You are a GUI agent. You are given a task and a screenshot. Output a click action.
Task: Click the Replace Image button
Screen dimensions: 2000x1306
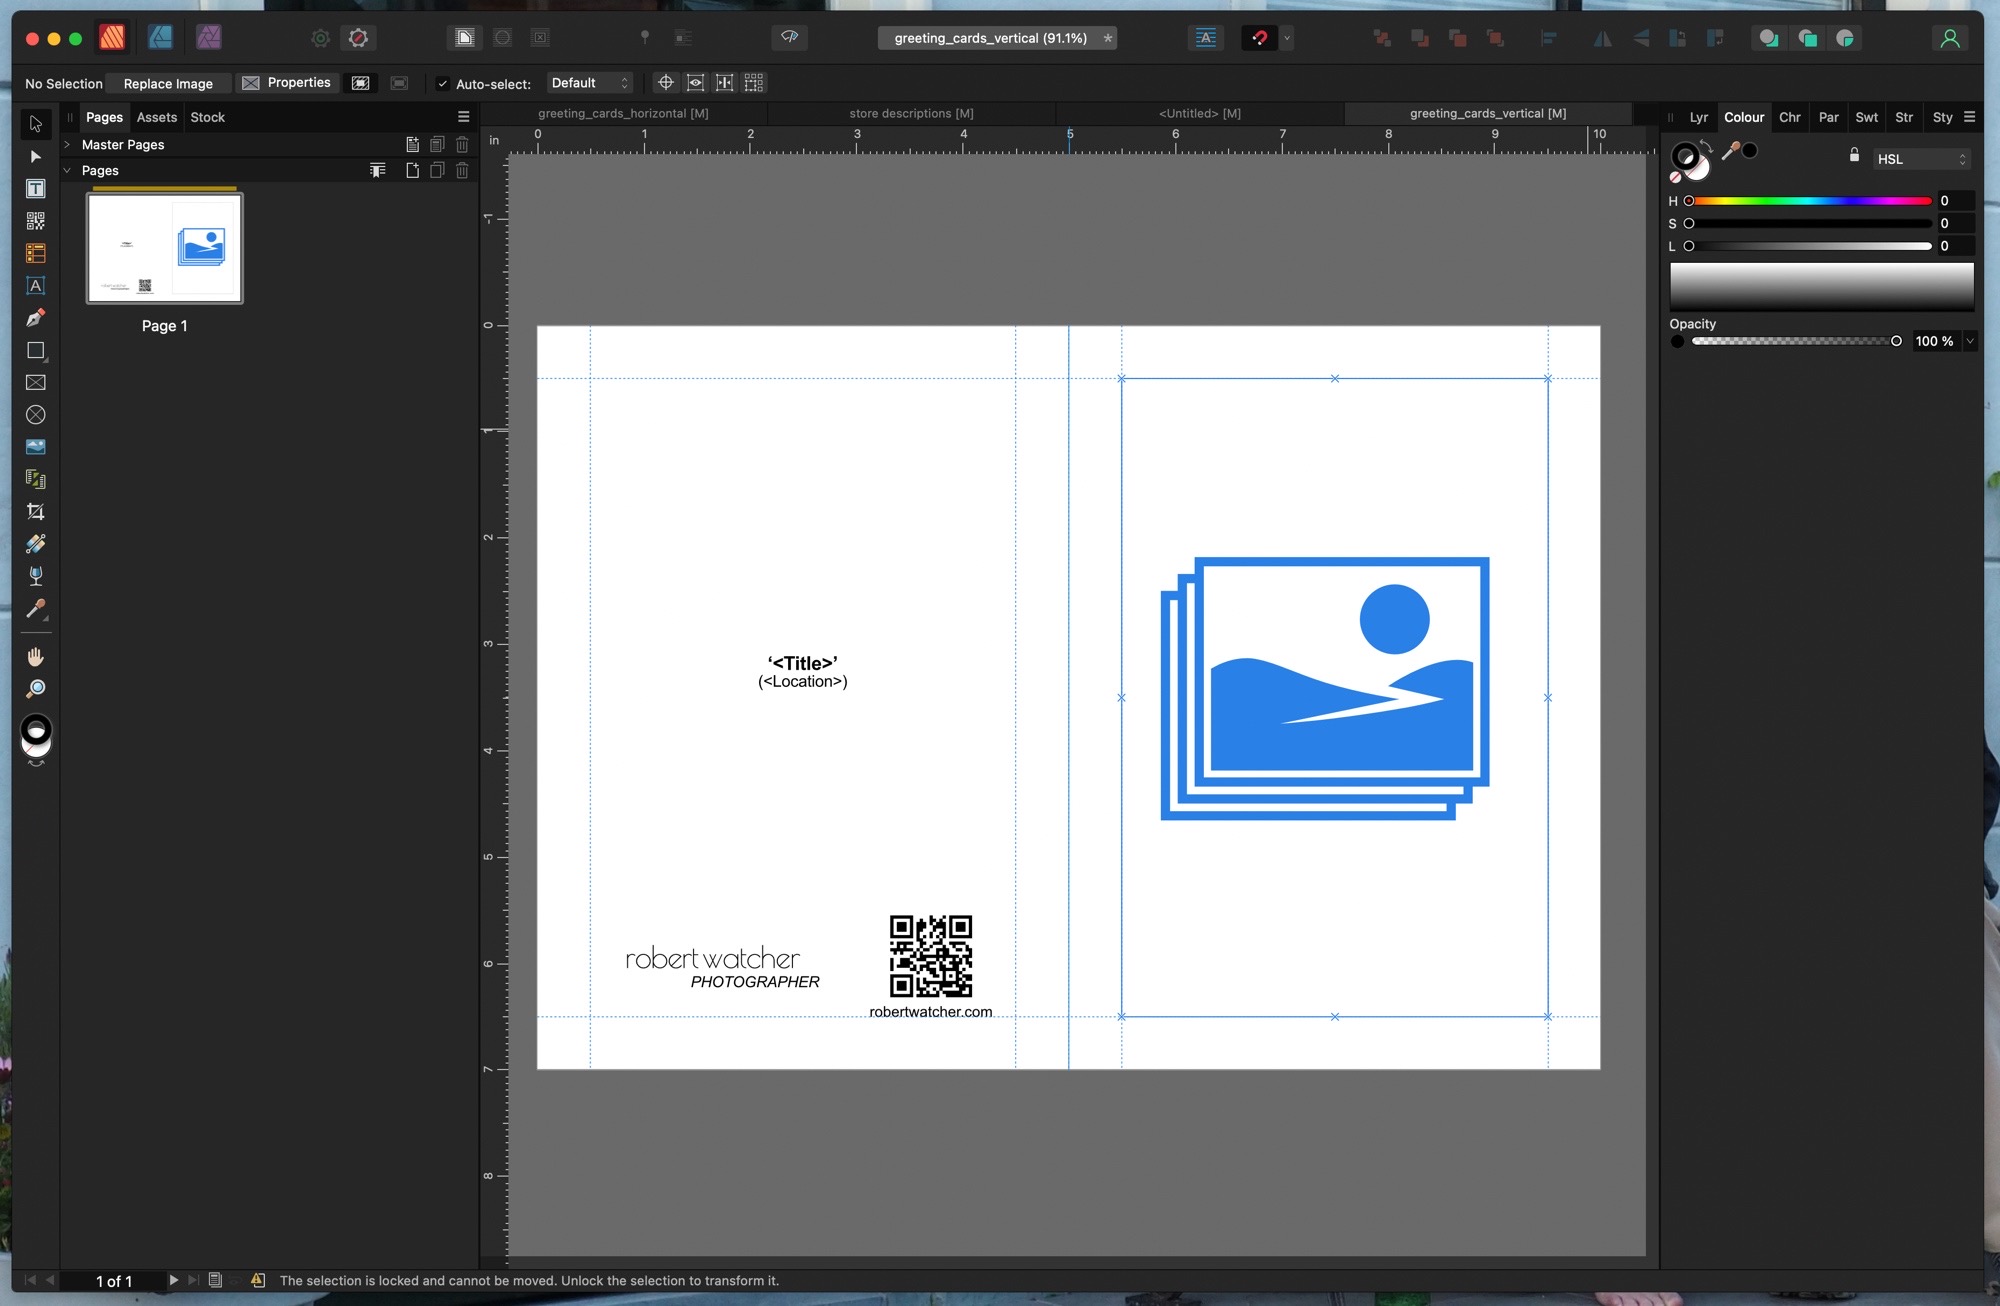[x=168, y=83]
